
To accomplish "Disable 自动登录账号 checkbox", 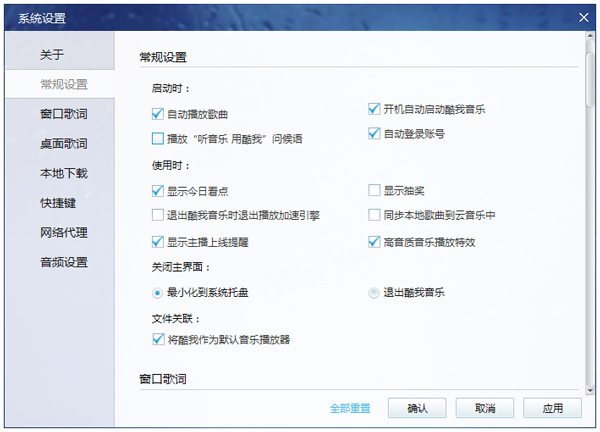I will (x=374, y=133).
